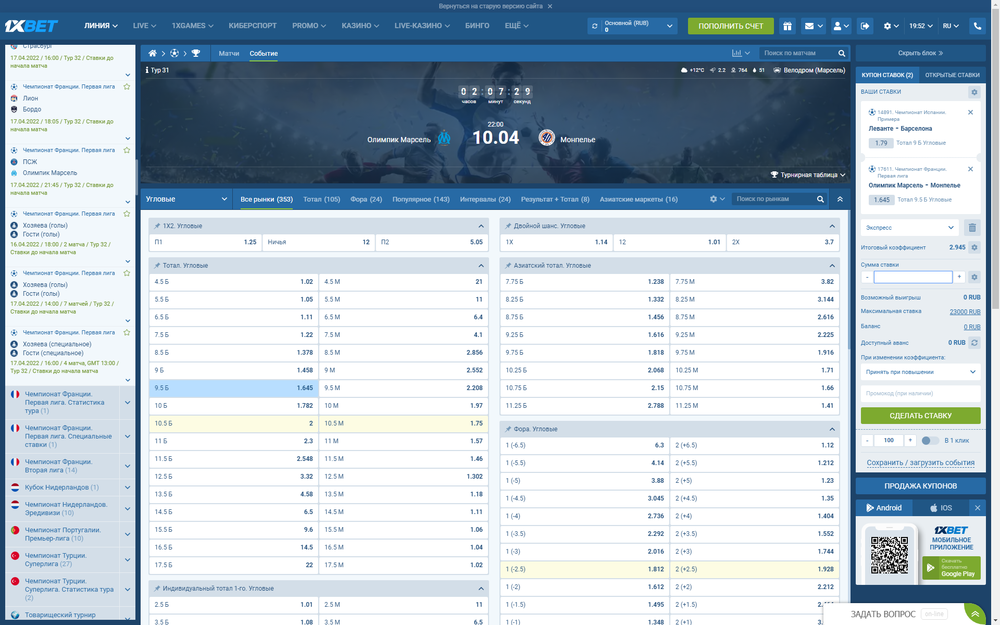The width and height of the screenshot is (1000, 625).
Task: Remove Олимпик Марсель - Монпелье bet from coupon
Action: (971, 169)
